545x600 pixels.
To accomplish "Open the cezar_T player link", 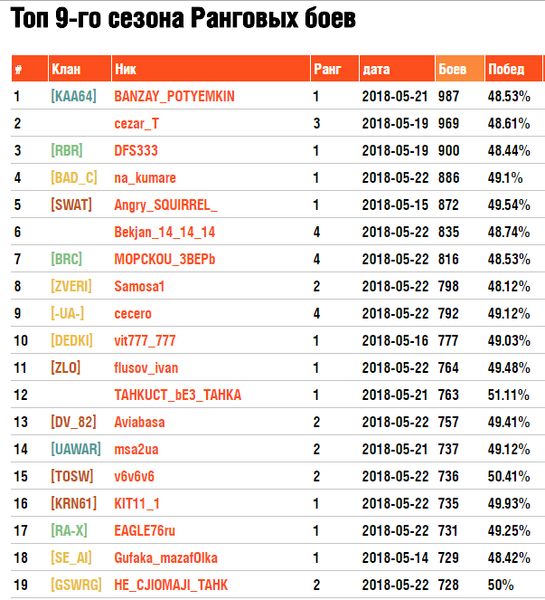I will (136, 124).
